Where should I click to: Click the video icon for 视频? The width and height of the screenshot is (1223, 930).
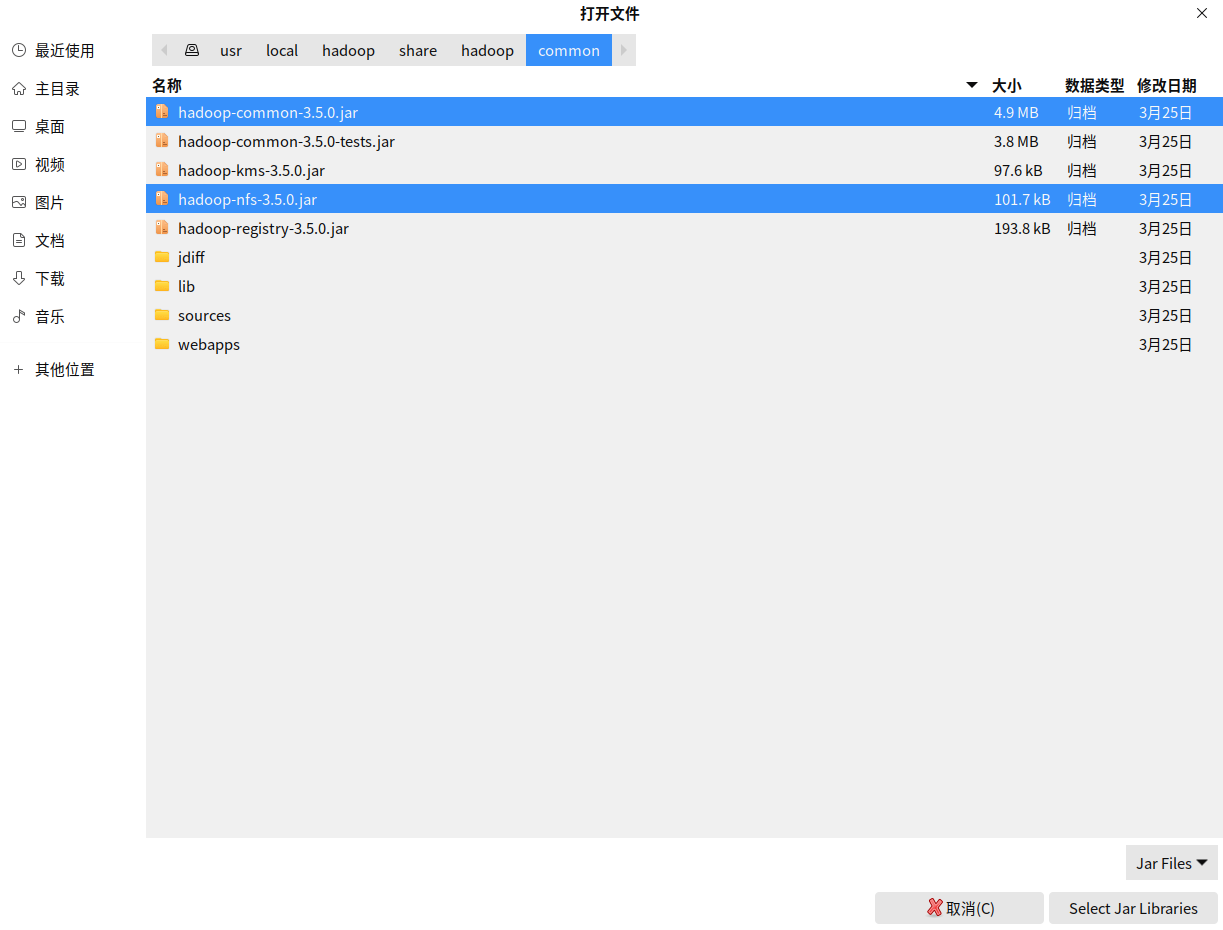point(18,164)
